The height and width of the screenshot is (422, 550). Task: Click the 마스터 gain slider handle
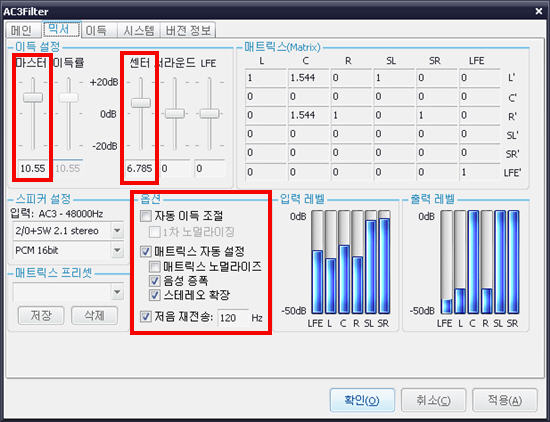(33, 97)
